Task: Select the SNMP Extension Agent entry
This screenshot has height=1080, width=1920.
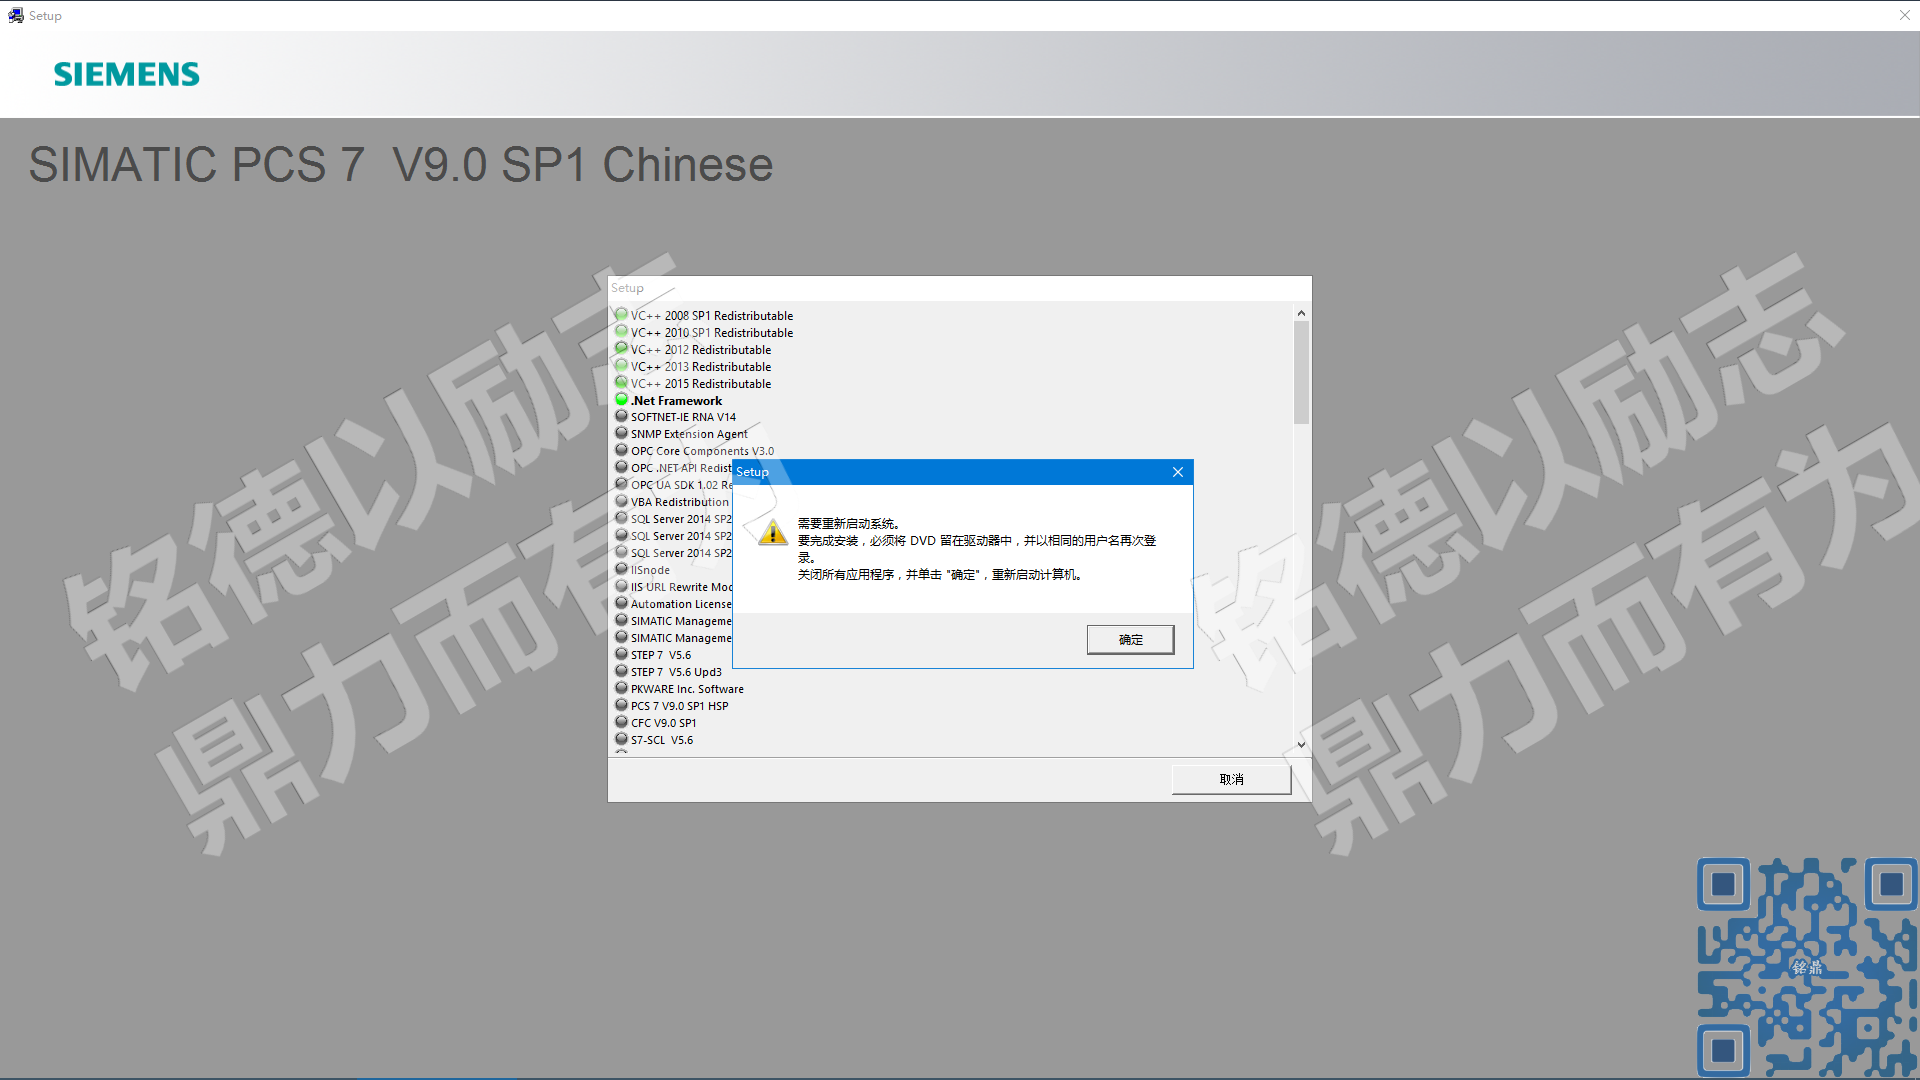Action: (x=689, y=435)
